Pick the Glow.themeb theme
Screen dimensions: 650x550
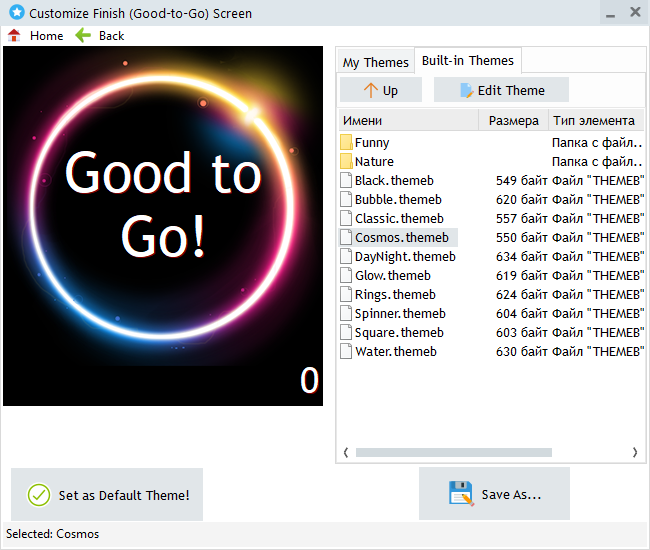click(392, 276)
